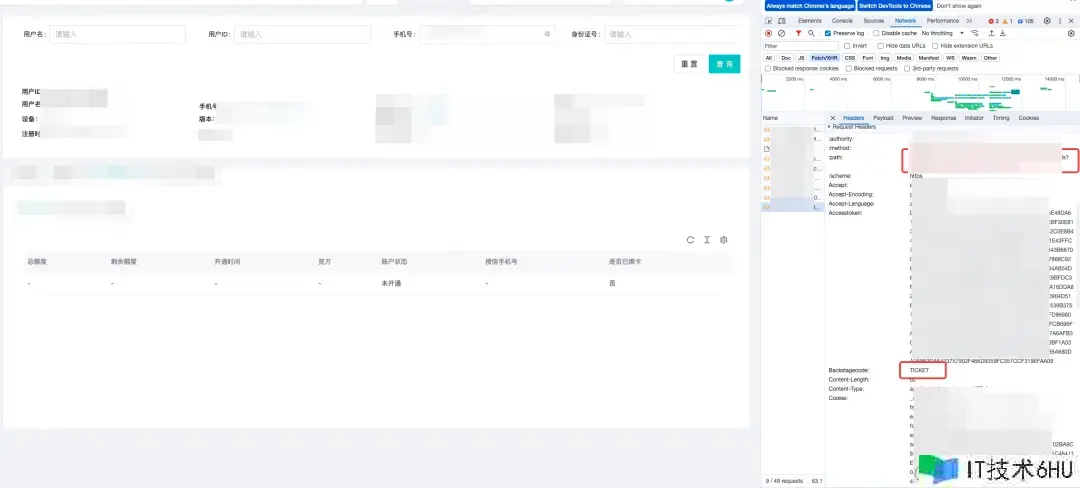Open network search magnifier icon
This screenshot has width=1080, height=488.
click(811, 33)
